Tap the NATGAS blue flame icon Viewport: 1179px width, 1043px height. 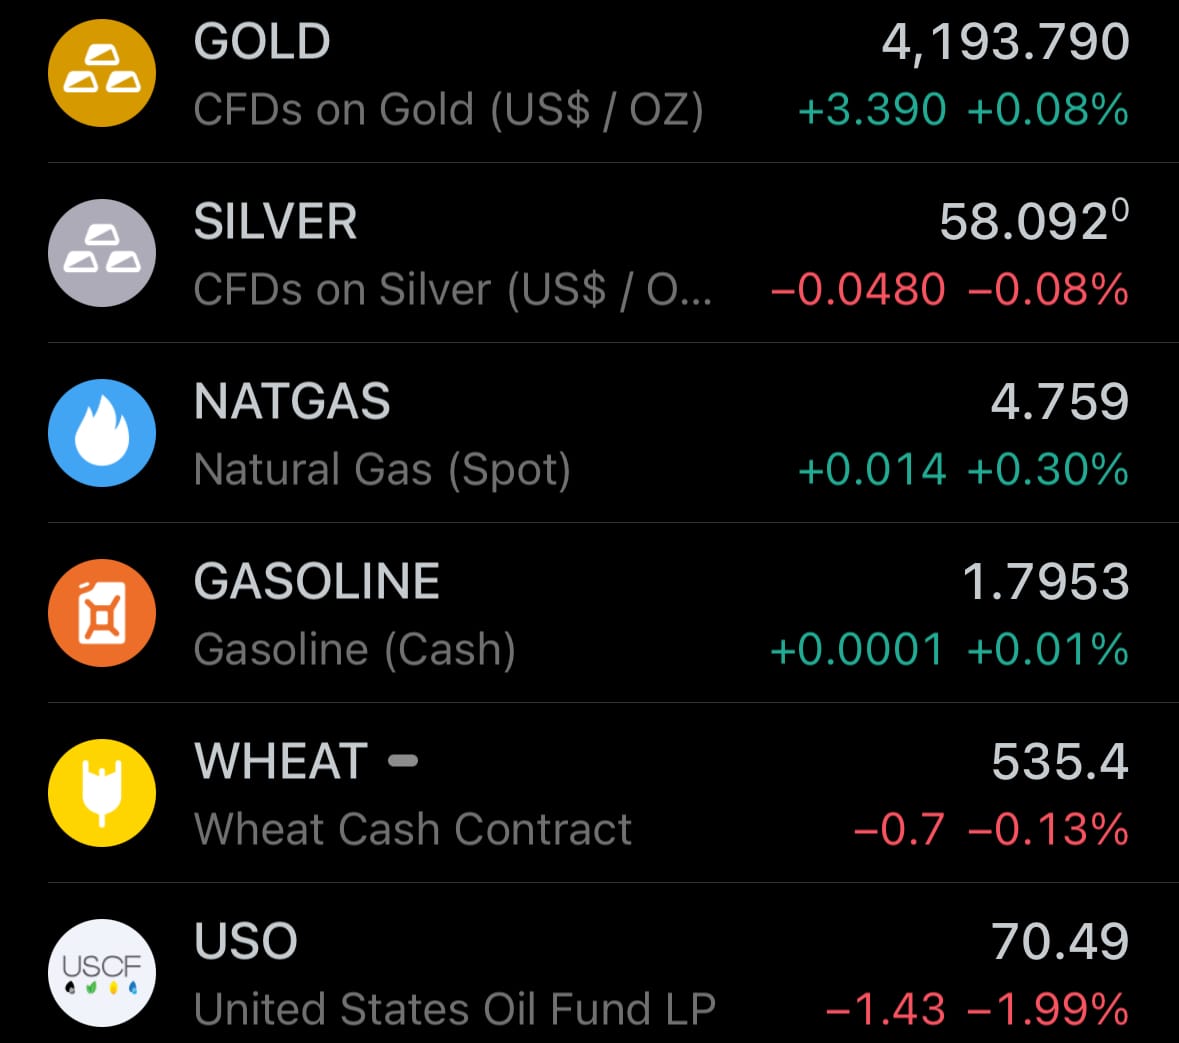pyautogui.click(x=102, y=433)
